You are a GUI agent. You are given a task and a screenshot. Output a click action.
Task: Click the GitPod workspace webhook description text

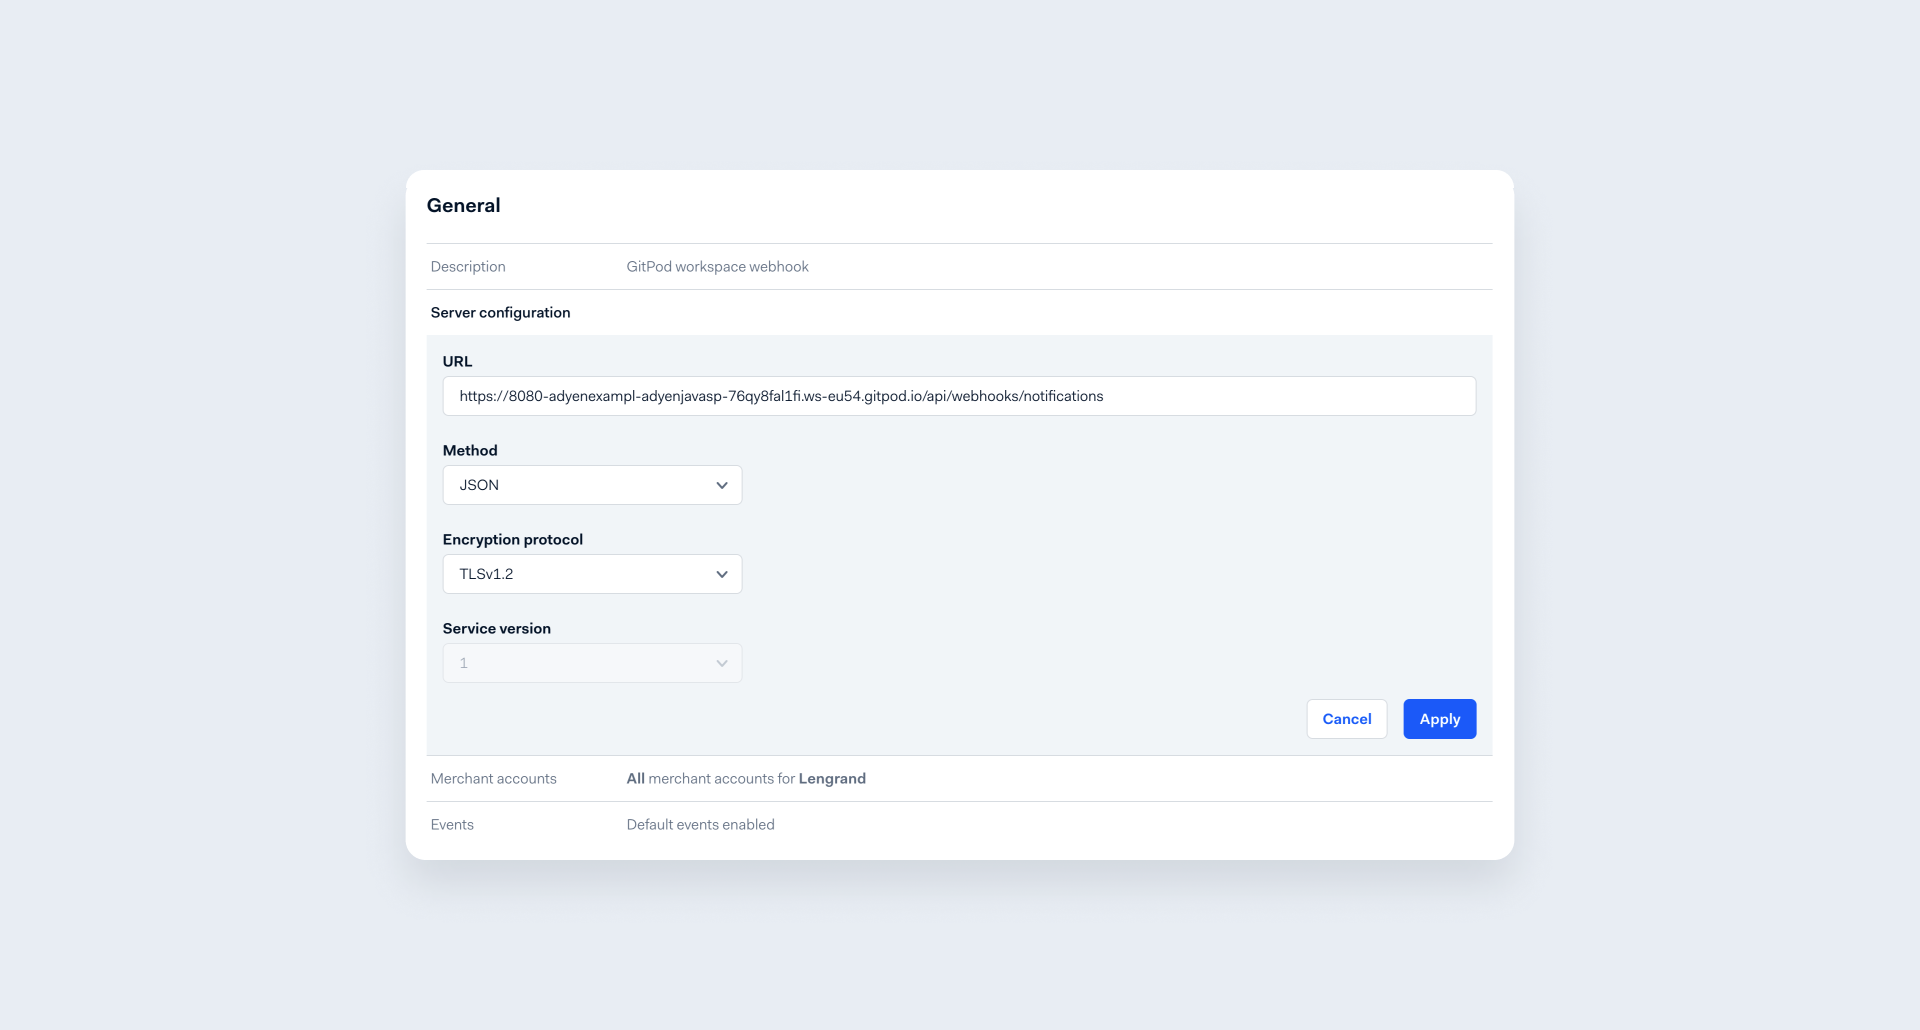[717, 266]
